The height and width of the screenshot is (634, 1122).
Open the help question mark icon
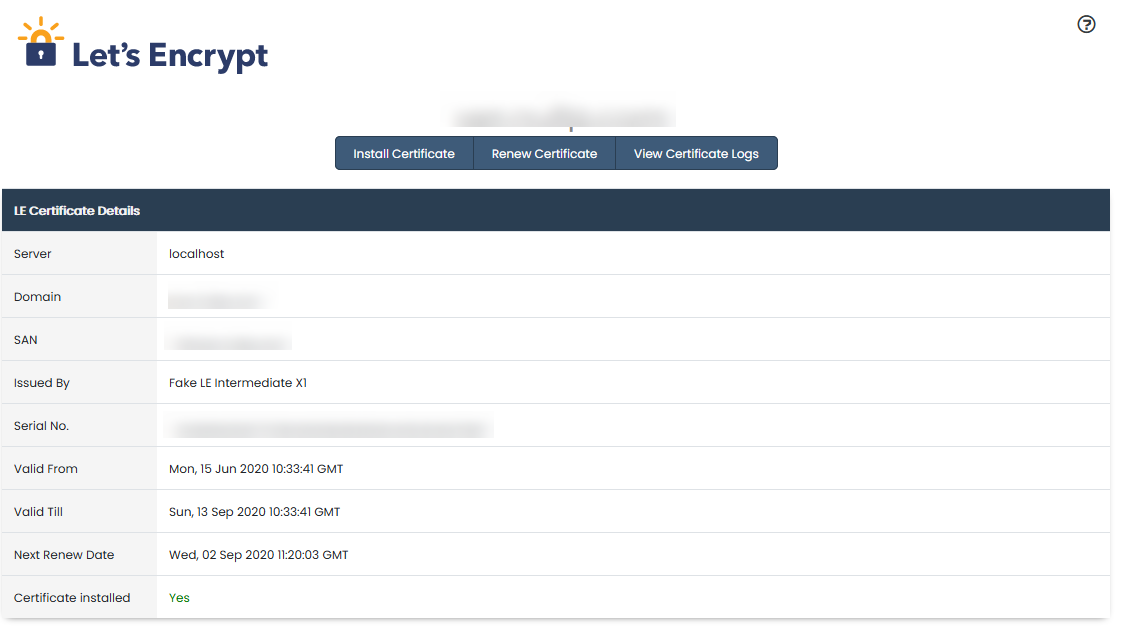1087,24
